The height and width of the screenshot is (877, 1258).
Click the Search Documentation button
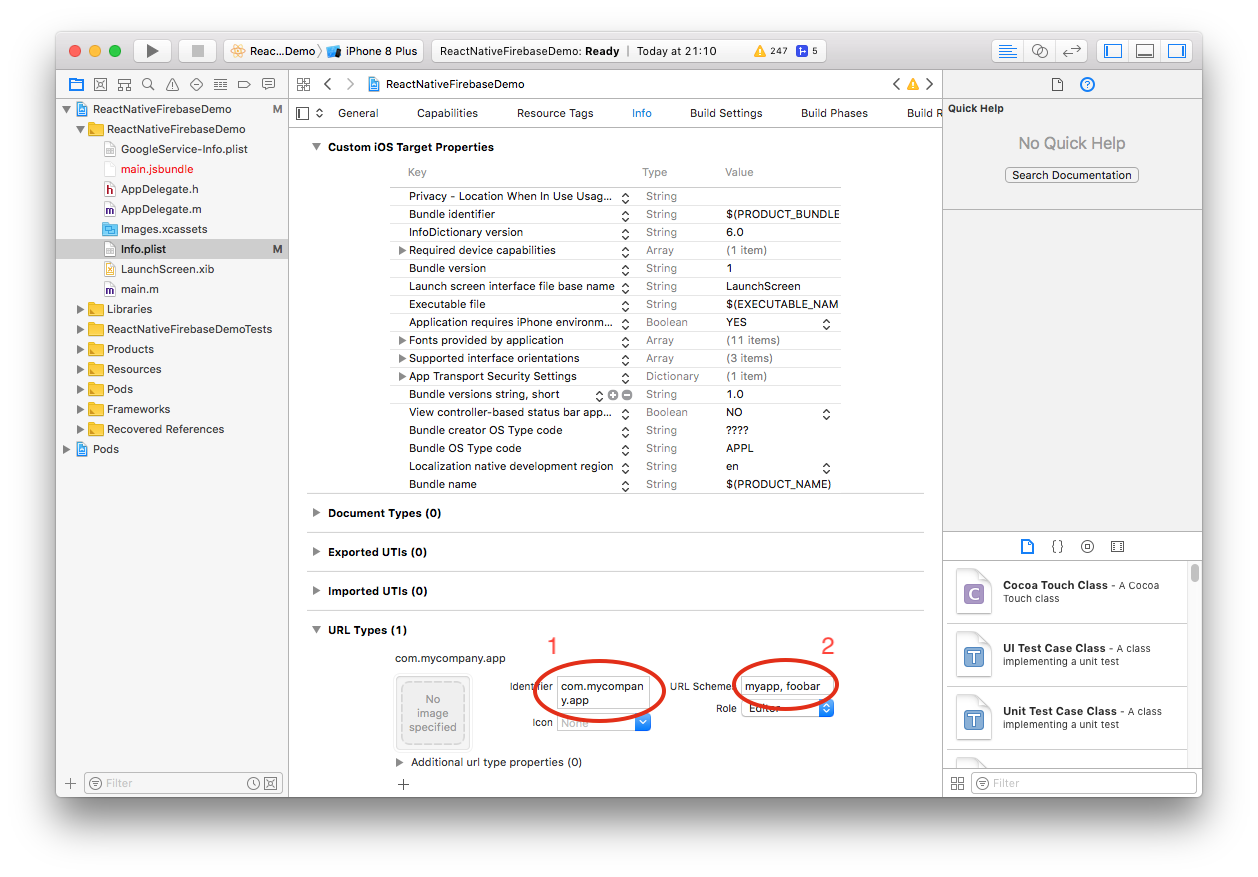pos(1071,175)
